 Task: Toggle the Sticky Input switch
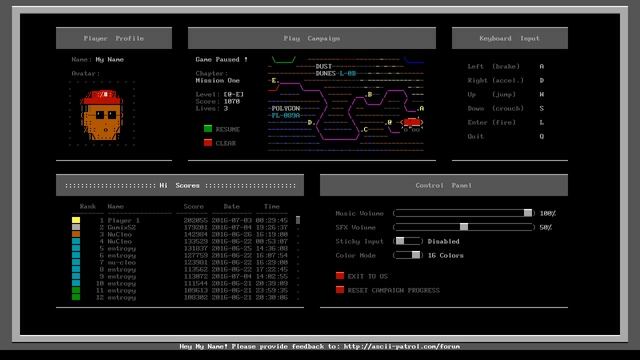click(x=408, y=241)
